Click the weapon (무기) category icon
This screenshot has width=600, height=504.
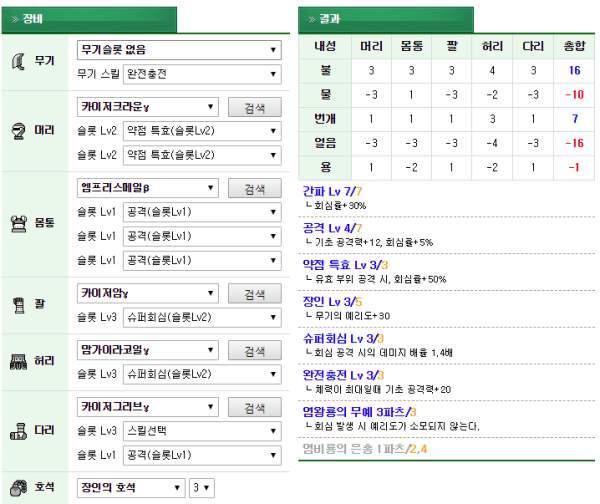click(18, 61)
